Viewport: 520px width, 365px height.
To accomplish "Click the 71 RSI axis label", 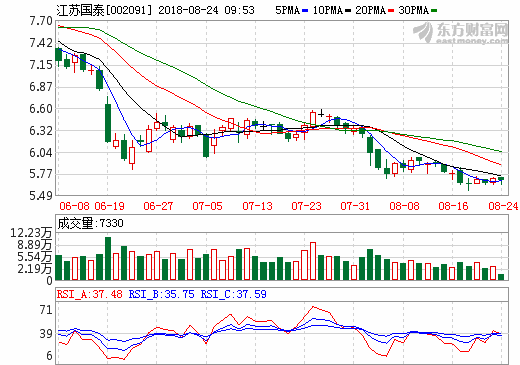I will 46,310.
